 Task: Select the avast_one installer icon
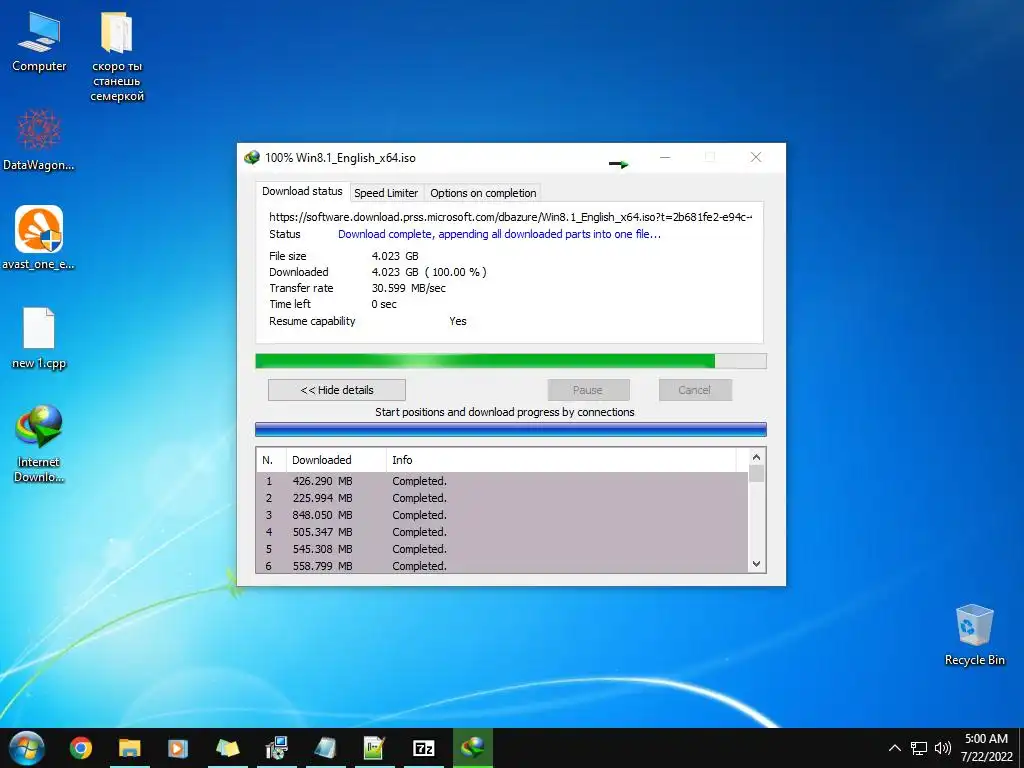pyautogui.click(x=39, y=238)
